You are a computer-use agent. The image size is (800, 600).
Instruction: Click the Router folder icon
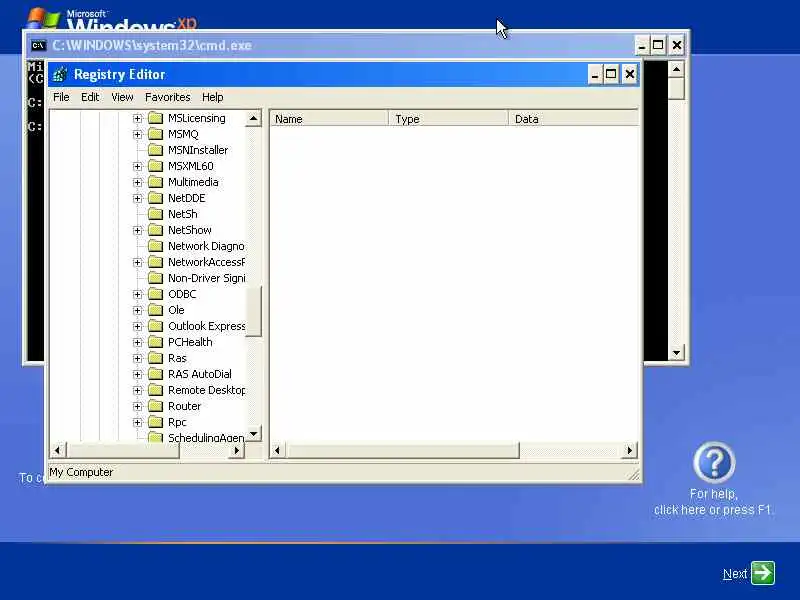point(155,406)
